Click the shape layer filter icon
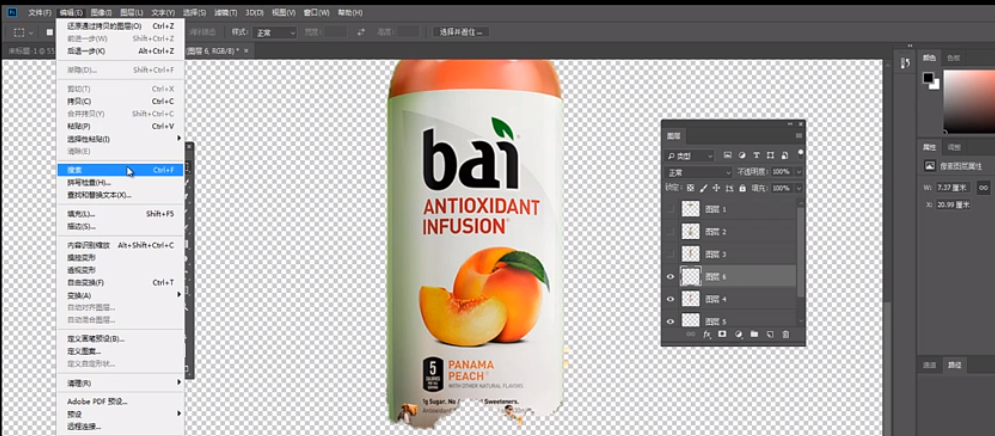995x436 pixels. pyautogui.click(x=770, y=155)
